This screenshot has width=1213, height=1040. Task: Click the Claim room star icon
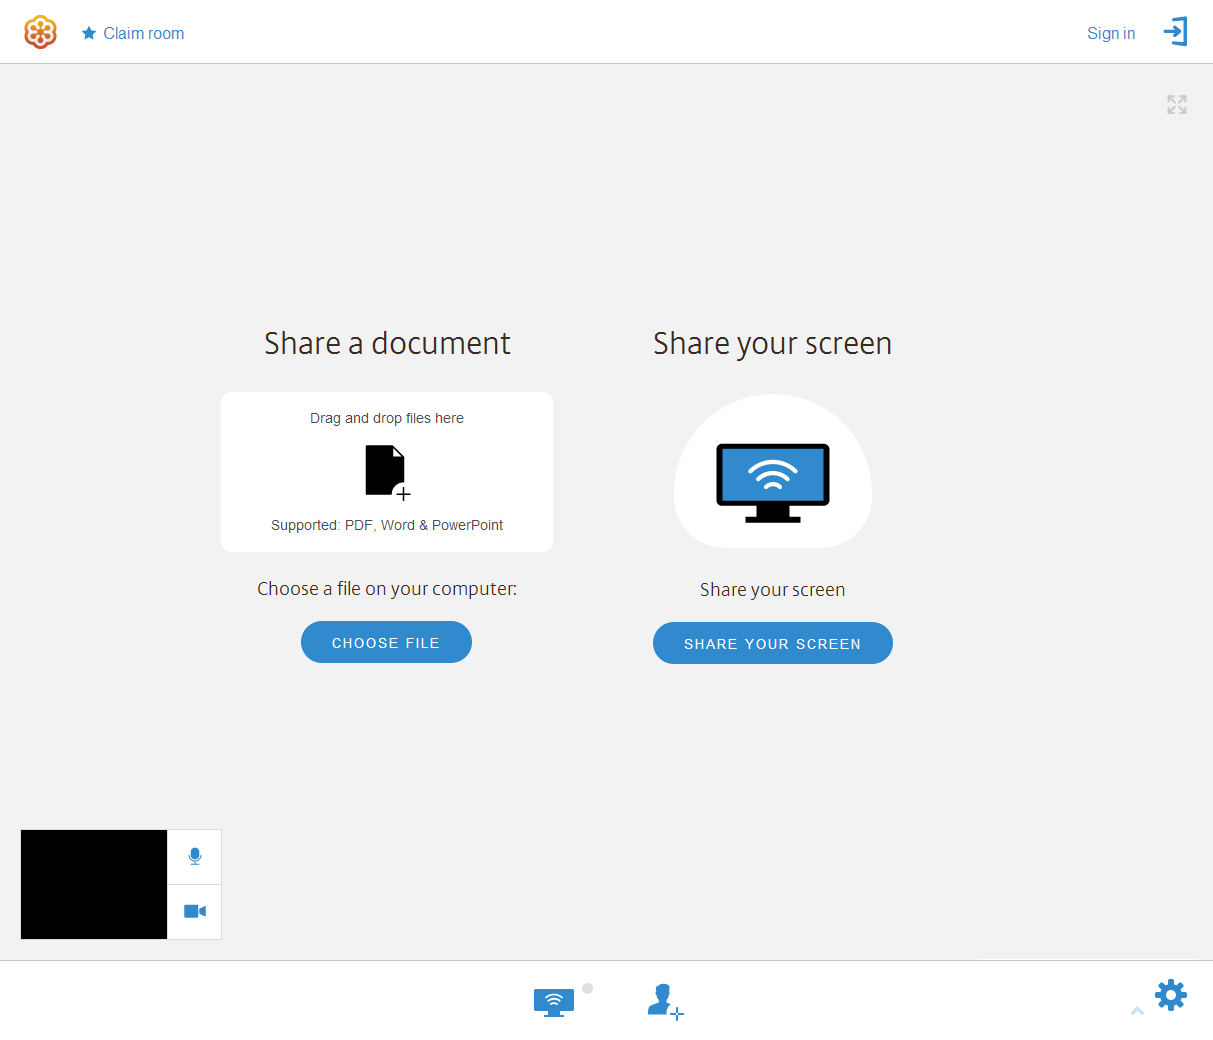(x=89, y=33)
